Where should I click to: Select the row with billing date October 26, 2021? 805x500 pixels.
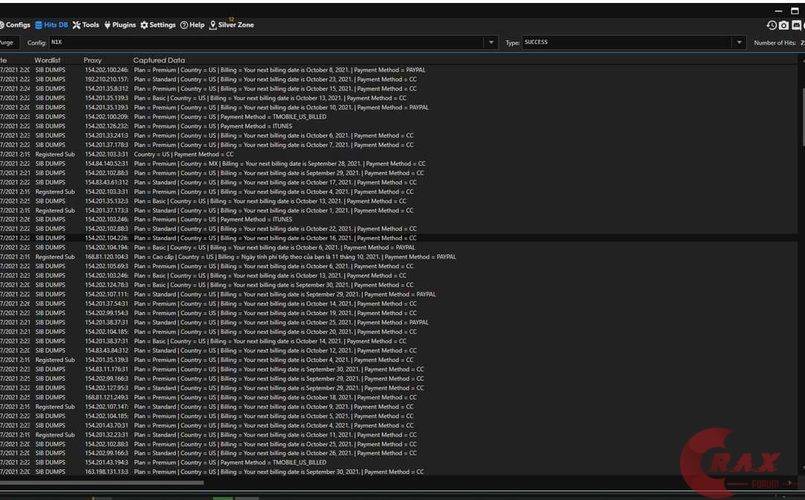tap(398, 453)
